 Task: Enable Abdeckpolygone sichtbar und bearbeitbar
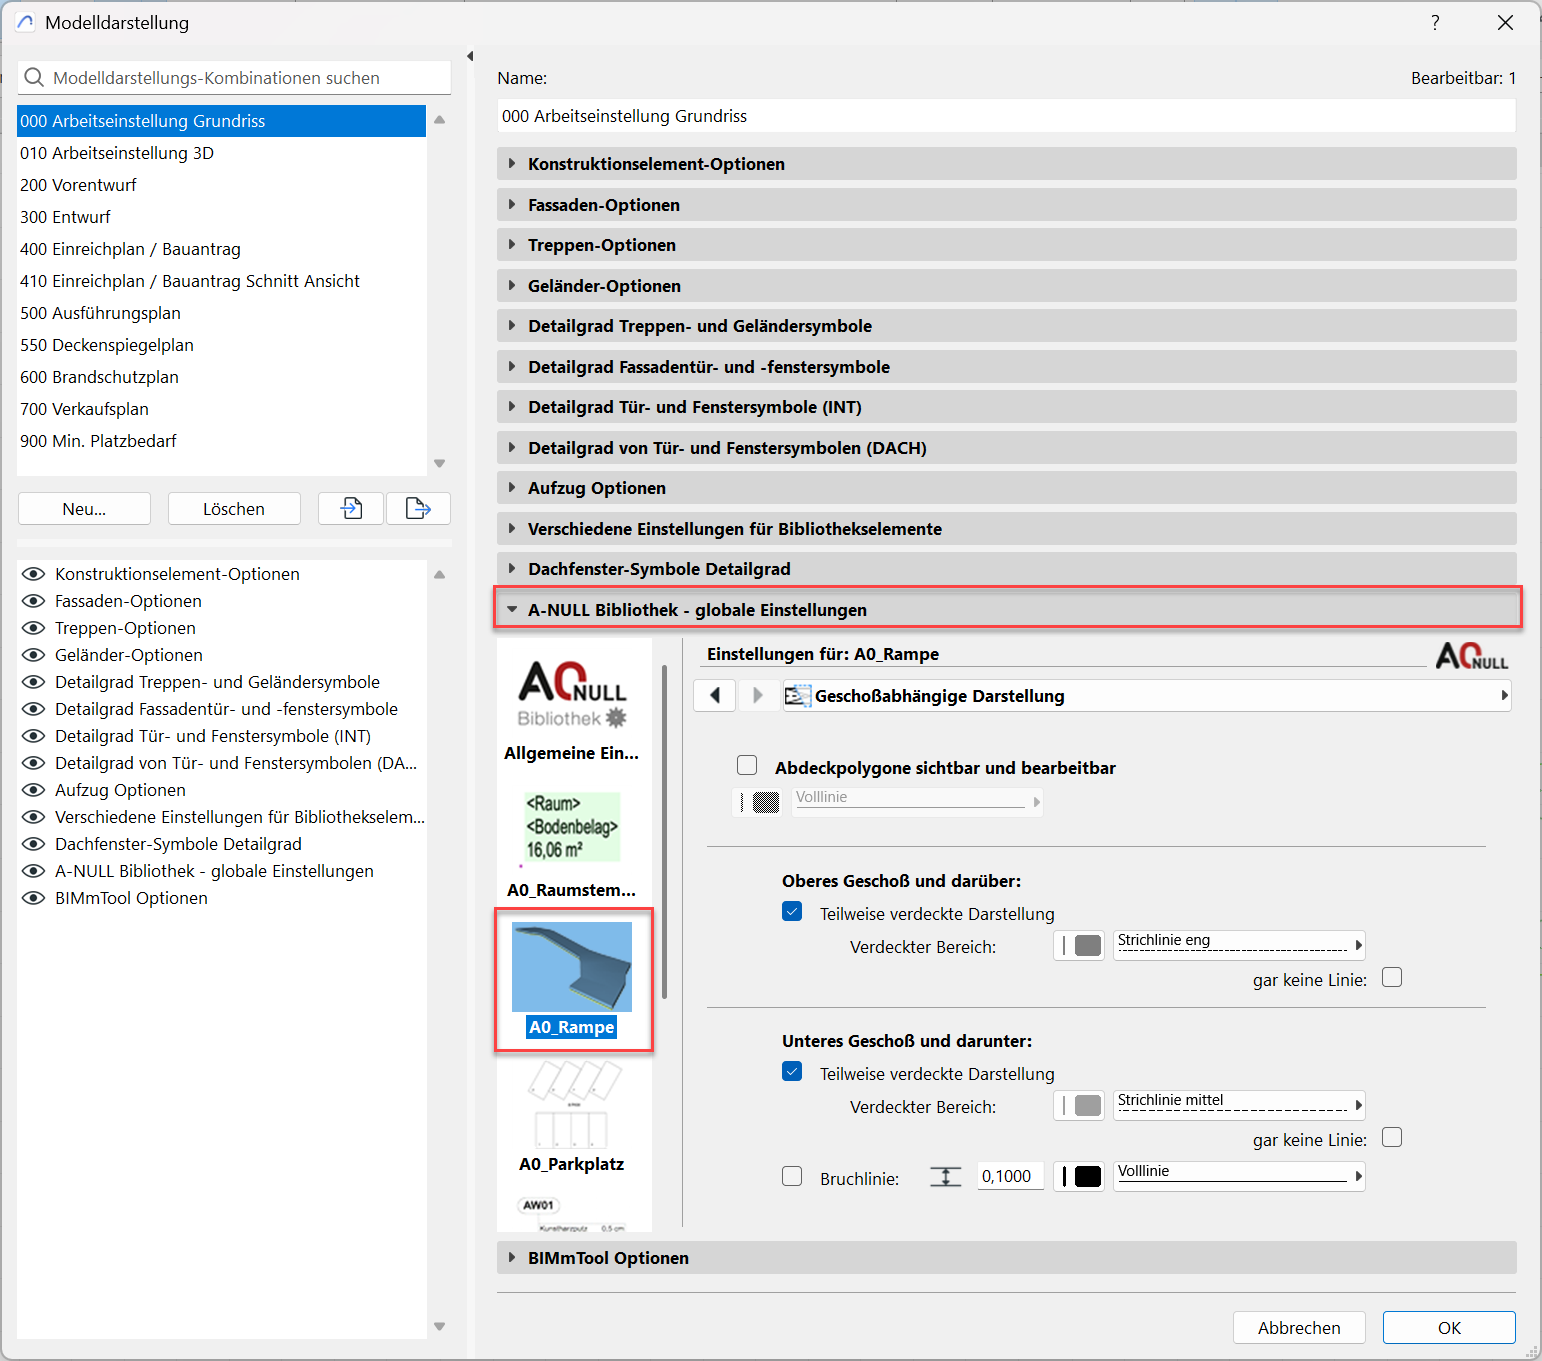(x=747, y=766)
